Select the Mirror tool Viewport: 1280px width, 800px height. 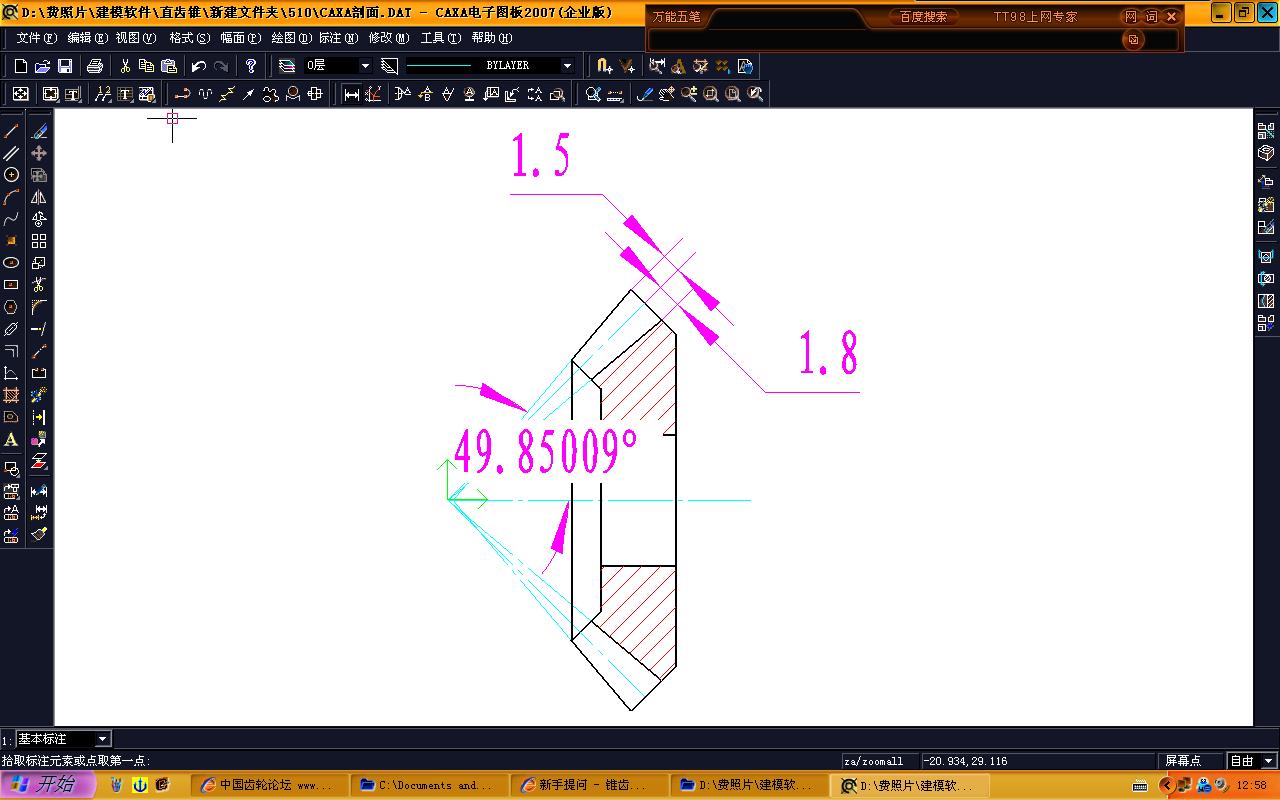(x=39, y=197)
